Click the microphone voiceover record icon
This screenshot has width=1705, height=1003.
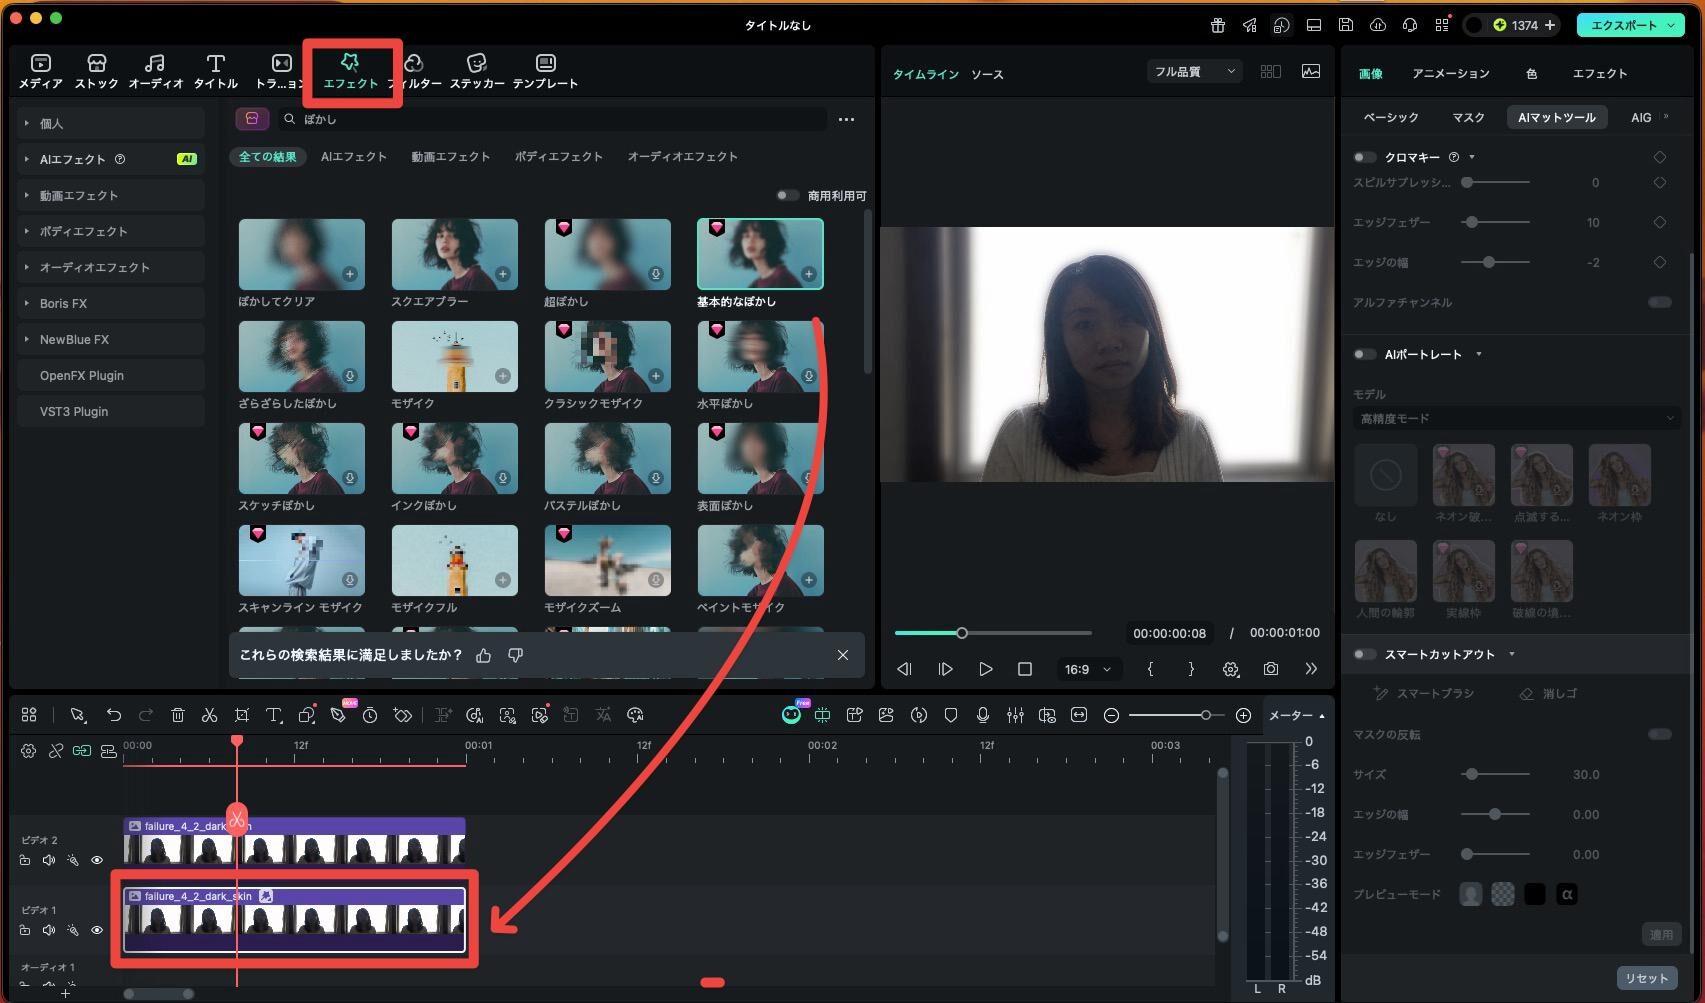point(983,715)
